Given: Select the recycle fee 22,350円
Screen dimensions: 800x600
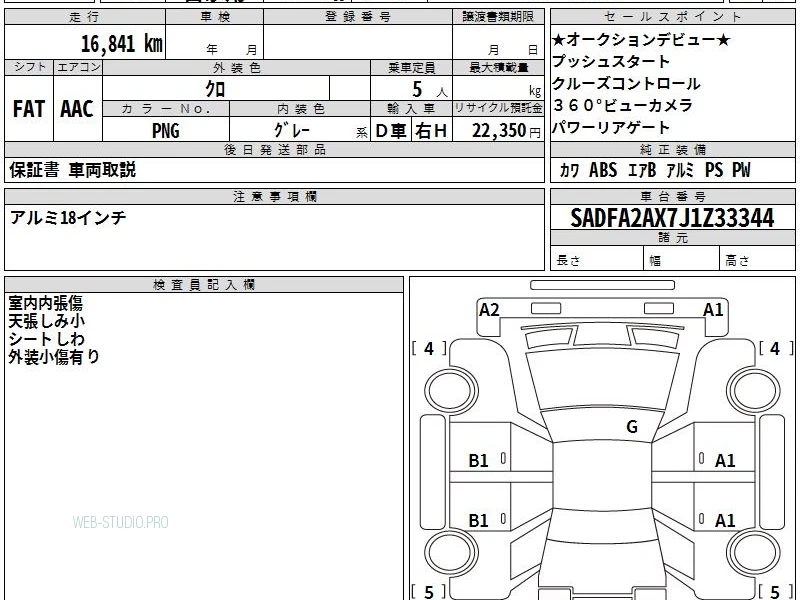Looking at the screenshot, I should tap(506, 131).
